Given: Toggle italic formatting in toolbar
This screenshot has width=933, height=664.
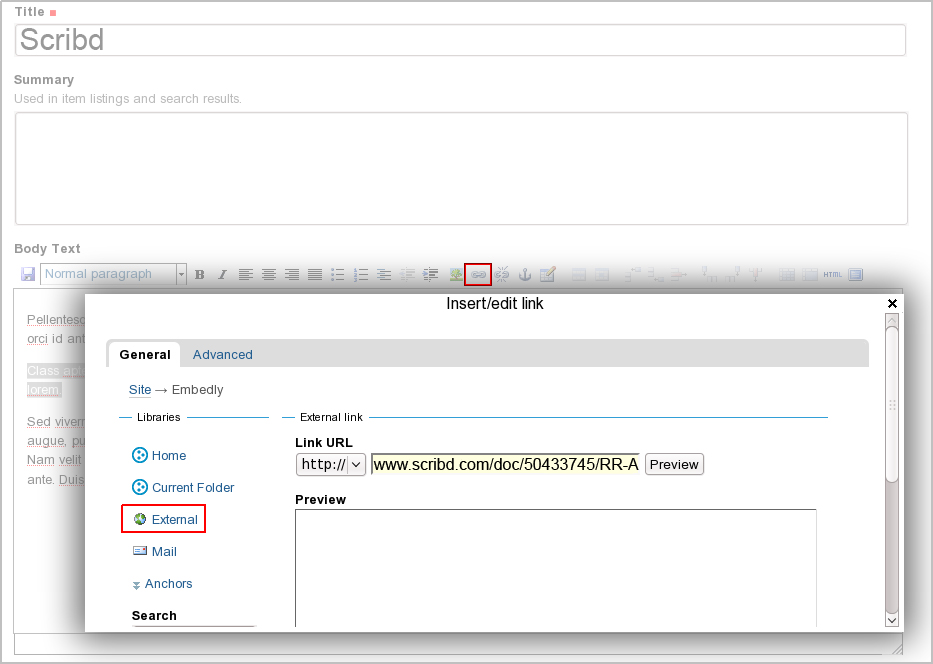Looking at the screenshot, I should click(x=222, y=274).
